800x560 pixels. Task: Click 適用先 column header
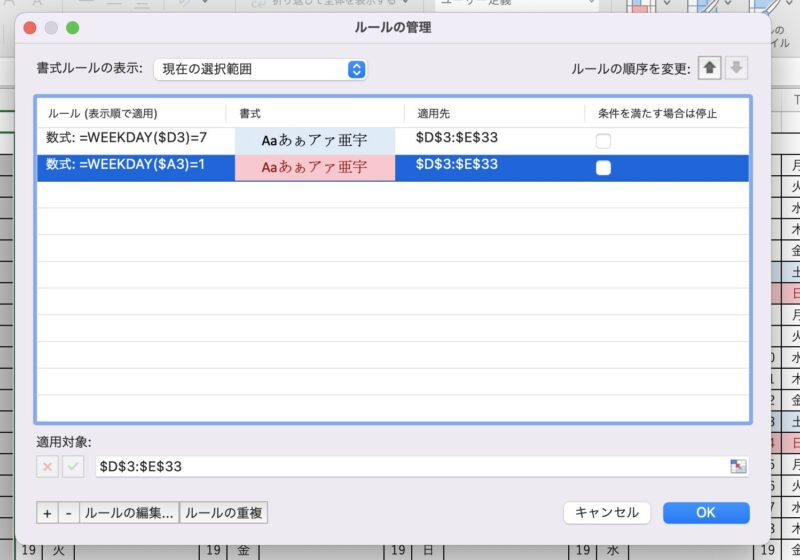click(433, 113)
